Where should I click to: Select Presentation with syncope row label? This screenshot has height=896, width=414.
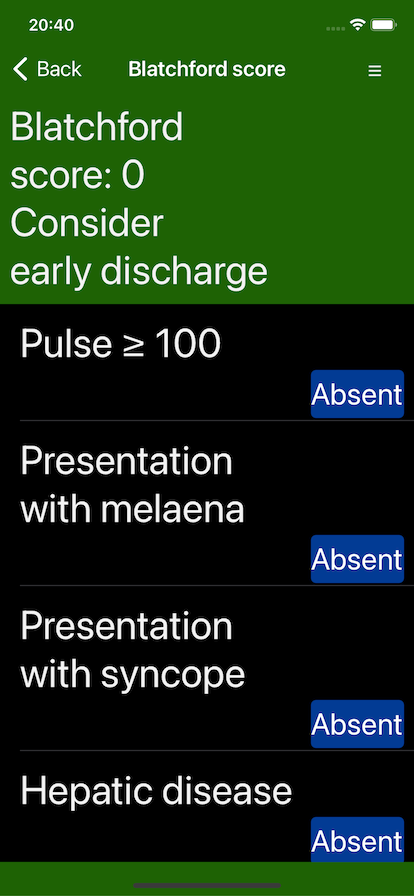(133, 650)
